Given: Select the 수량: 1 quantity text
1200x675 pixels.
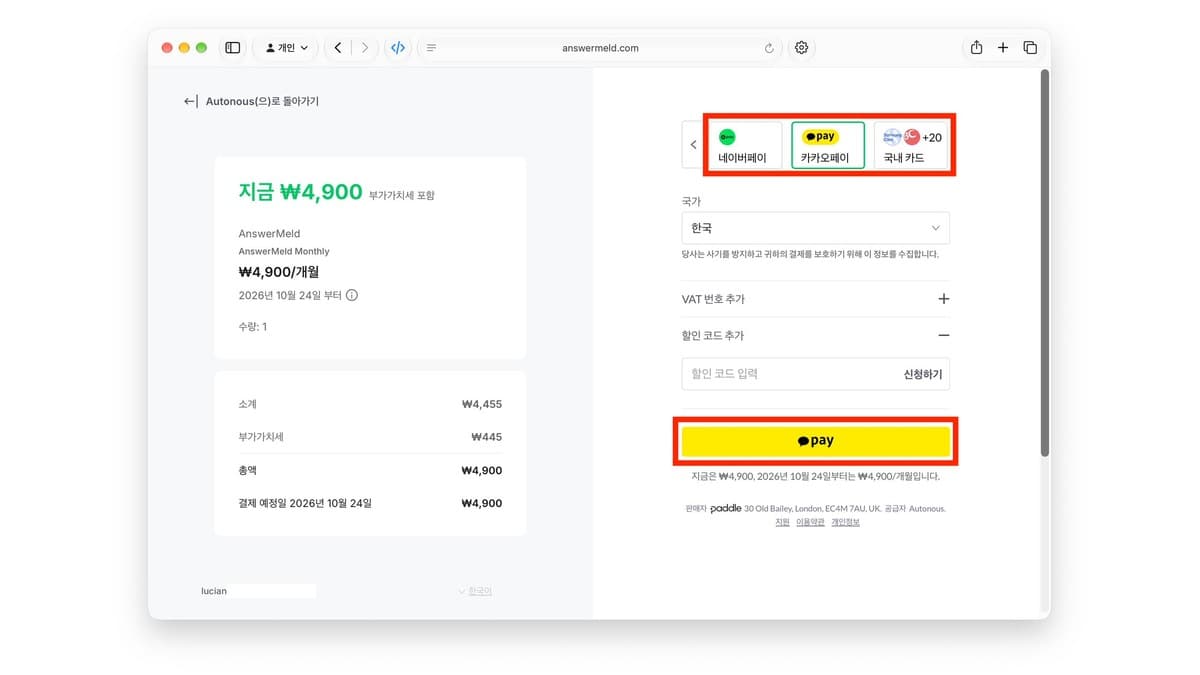Looking at the screenshot, I should (x=253, y=327).
